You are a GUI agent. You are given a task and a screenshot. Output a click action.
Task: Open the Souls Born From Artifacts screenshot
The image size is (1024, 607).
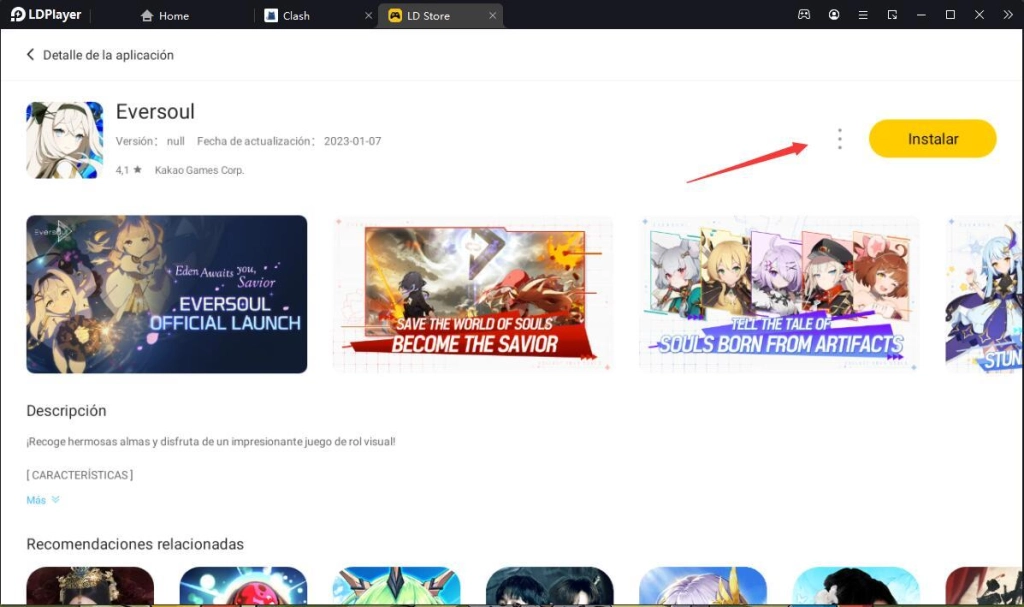pyautogui.click(x=779, y=294)
